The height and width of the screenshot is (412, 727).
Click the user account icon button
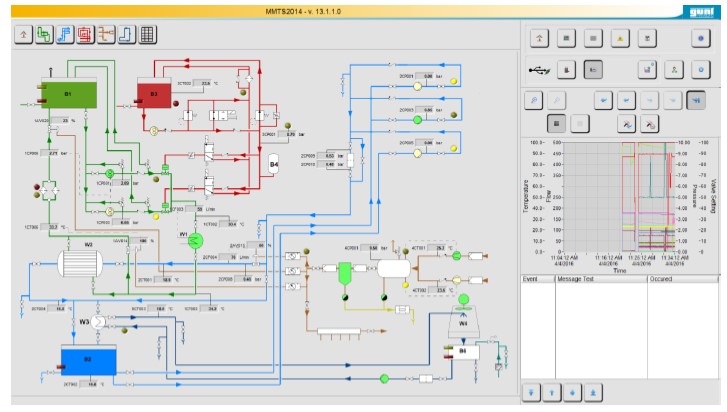(673, 69)
